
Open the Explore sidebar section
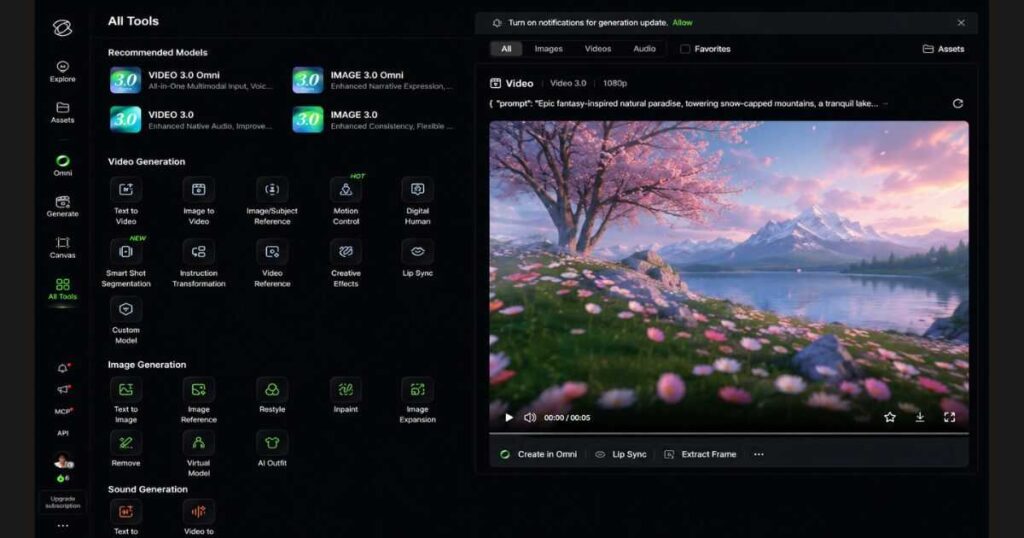(x=63, y=71)
